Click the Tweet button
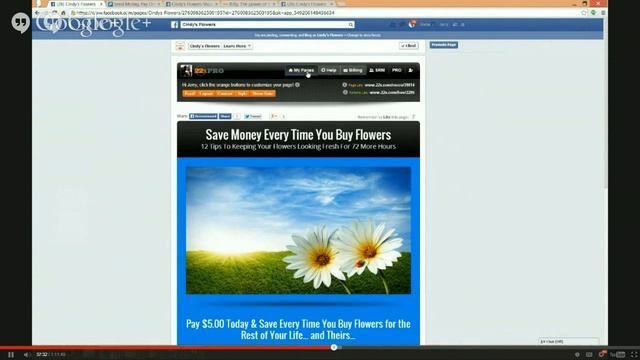The height and width of the screenshot is (360, 640). (x=253, y=116)
